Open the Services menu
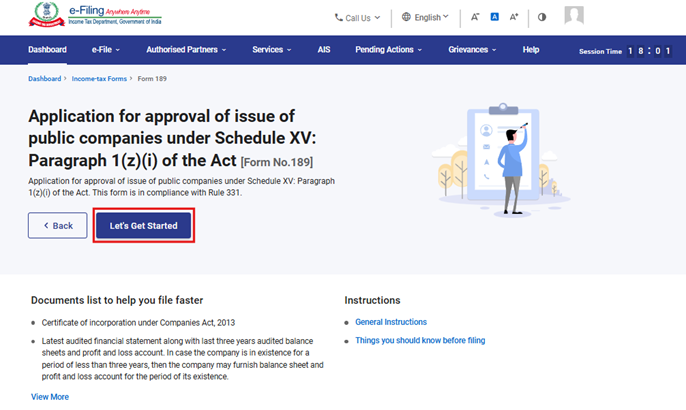Screen dimensions: 686x410 [x=271, y=50]
